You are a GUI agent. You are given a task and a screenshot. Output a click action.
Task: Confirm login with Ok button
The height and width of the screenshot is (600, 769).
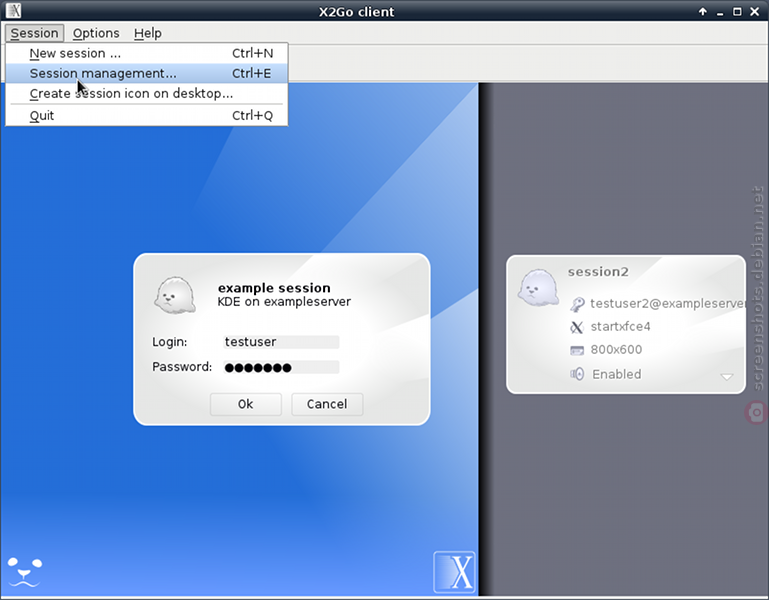pos(246,404)
